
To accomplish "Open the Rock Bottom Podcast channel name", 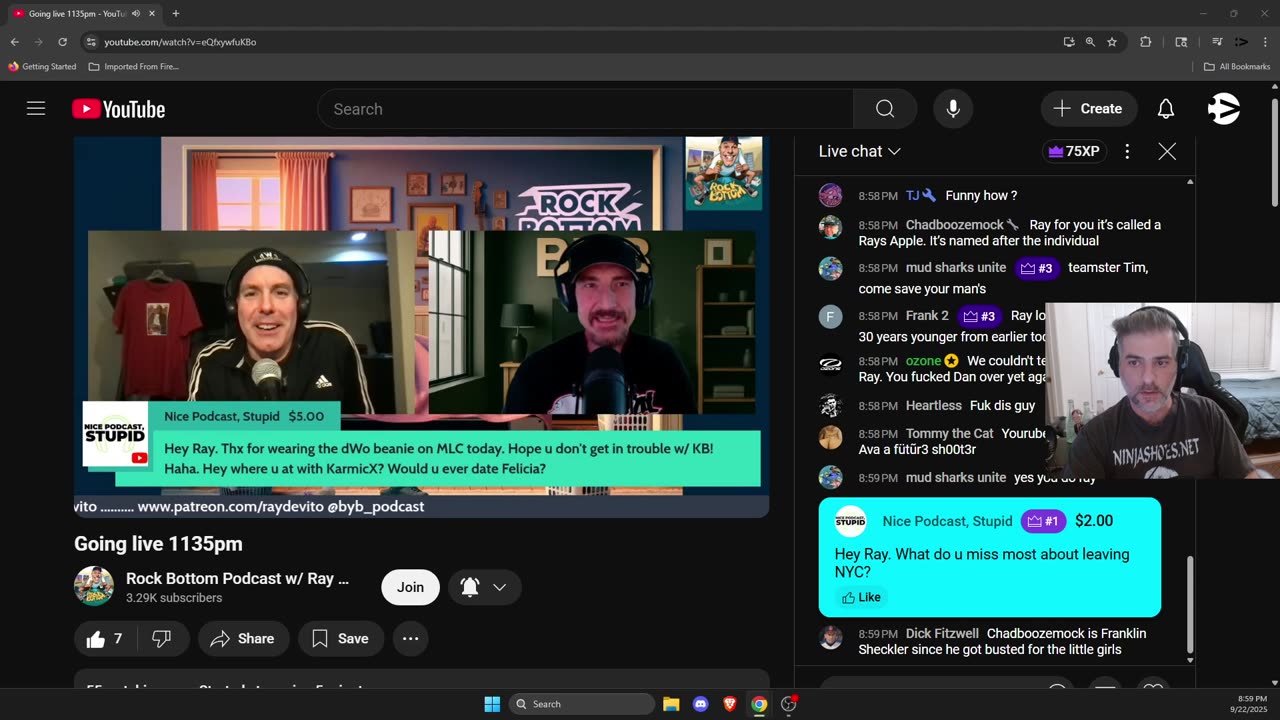I will tap(237, 579).
